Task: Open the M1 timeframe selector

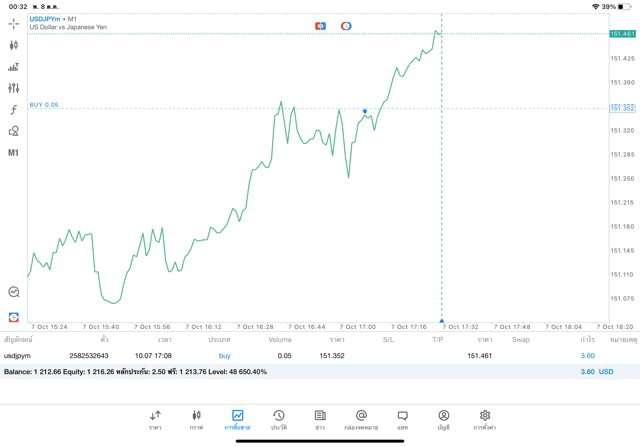Action: point(13,153)
